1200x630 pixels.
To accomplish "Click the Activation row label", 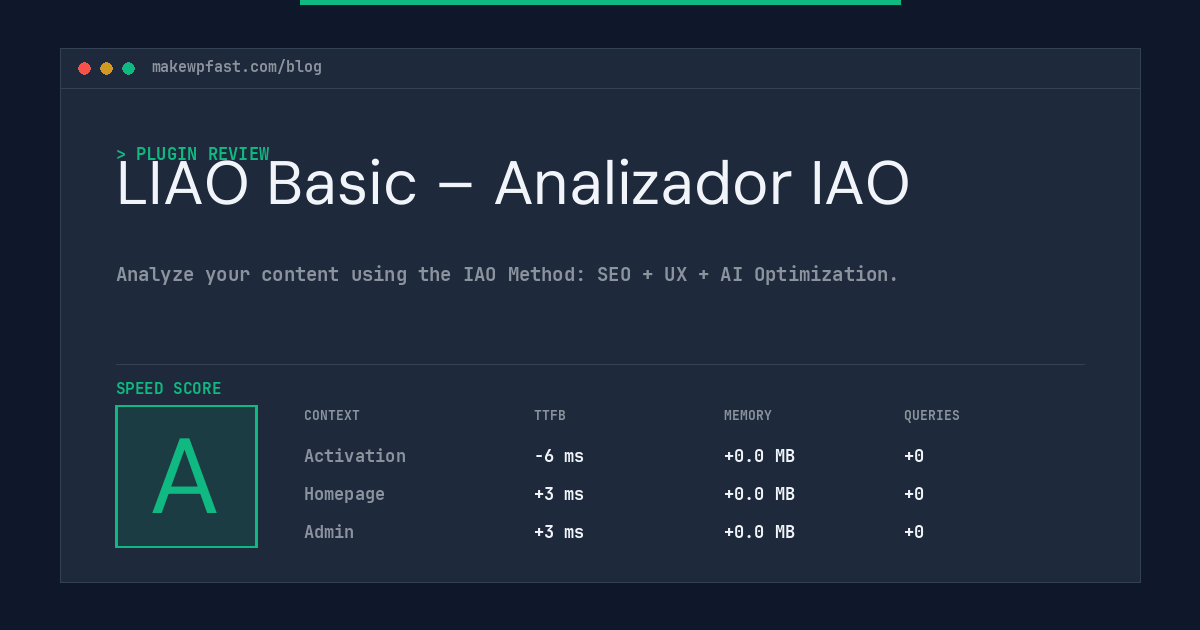I will point(355,456).
